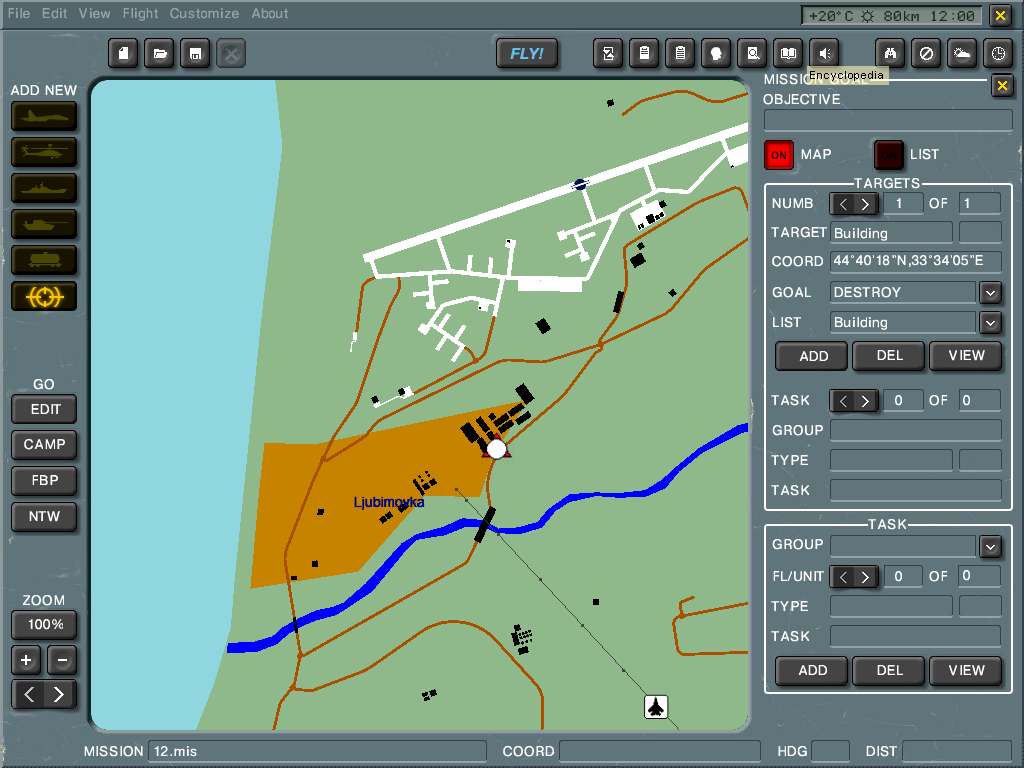Screen dimensions: 1024x768
Task: Turn off the MAP display toggle
Action: click(779, 155)
